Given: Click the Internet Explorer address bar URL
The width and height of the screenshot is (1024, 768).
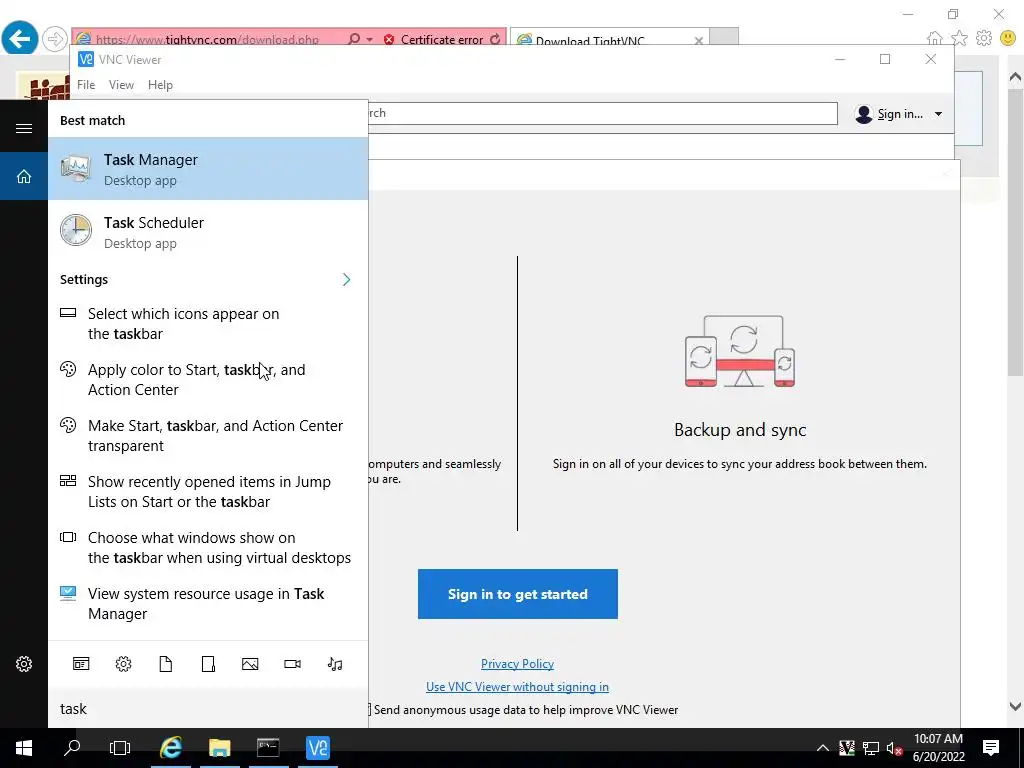Looking at the screenshot, I should tap(208, 39).
